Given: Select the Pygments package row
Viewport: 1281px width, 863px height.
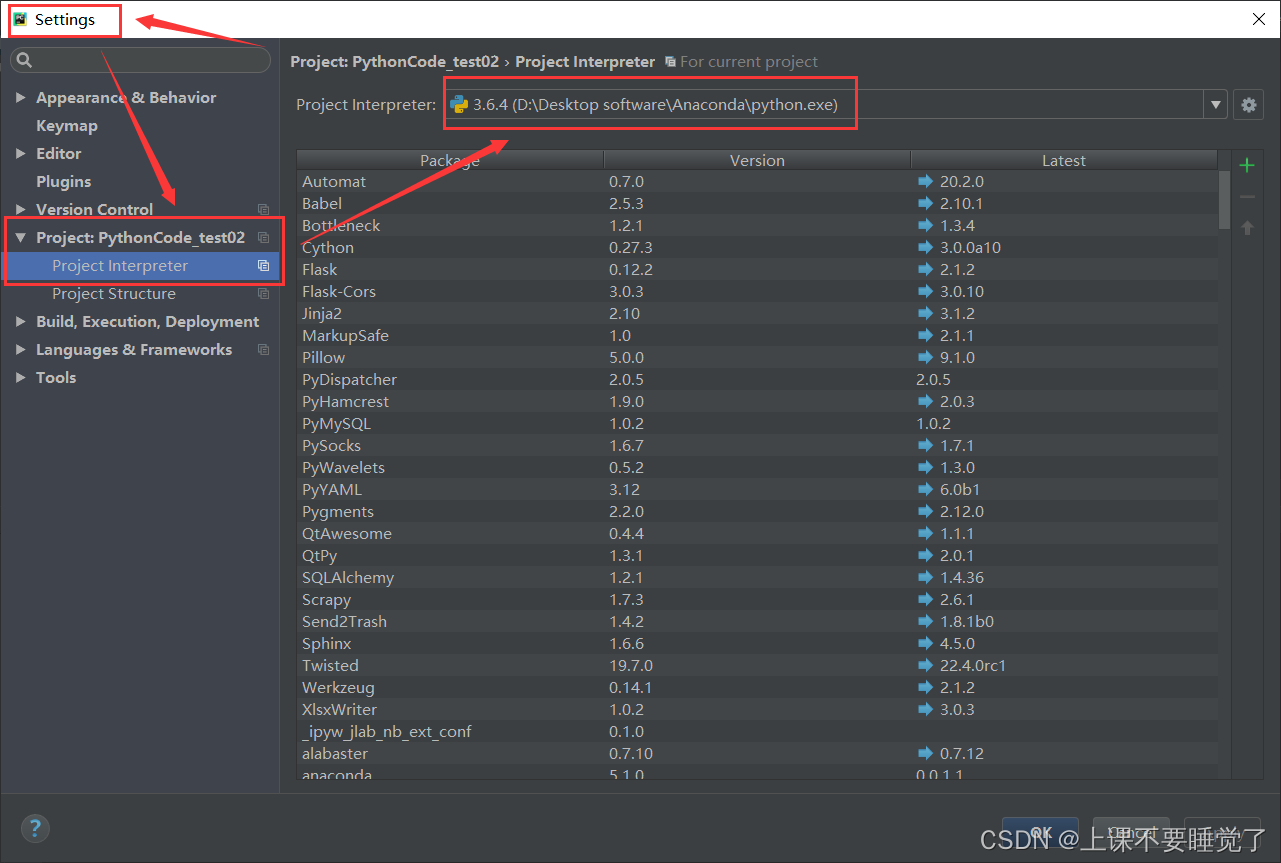Looking at the screenshot, I should [x=757, y=512].
